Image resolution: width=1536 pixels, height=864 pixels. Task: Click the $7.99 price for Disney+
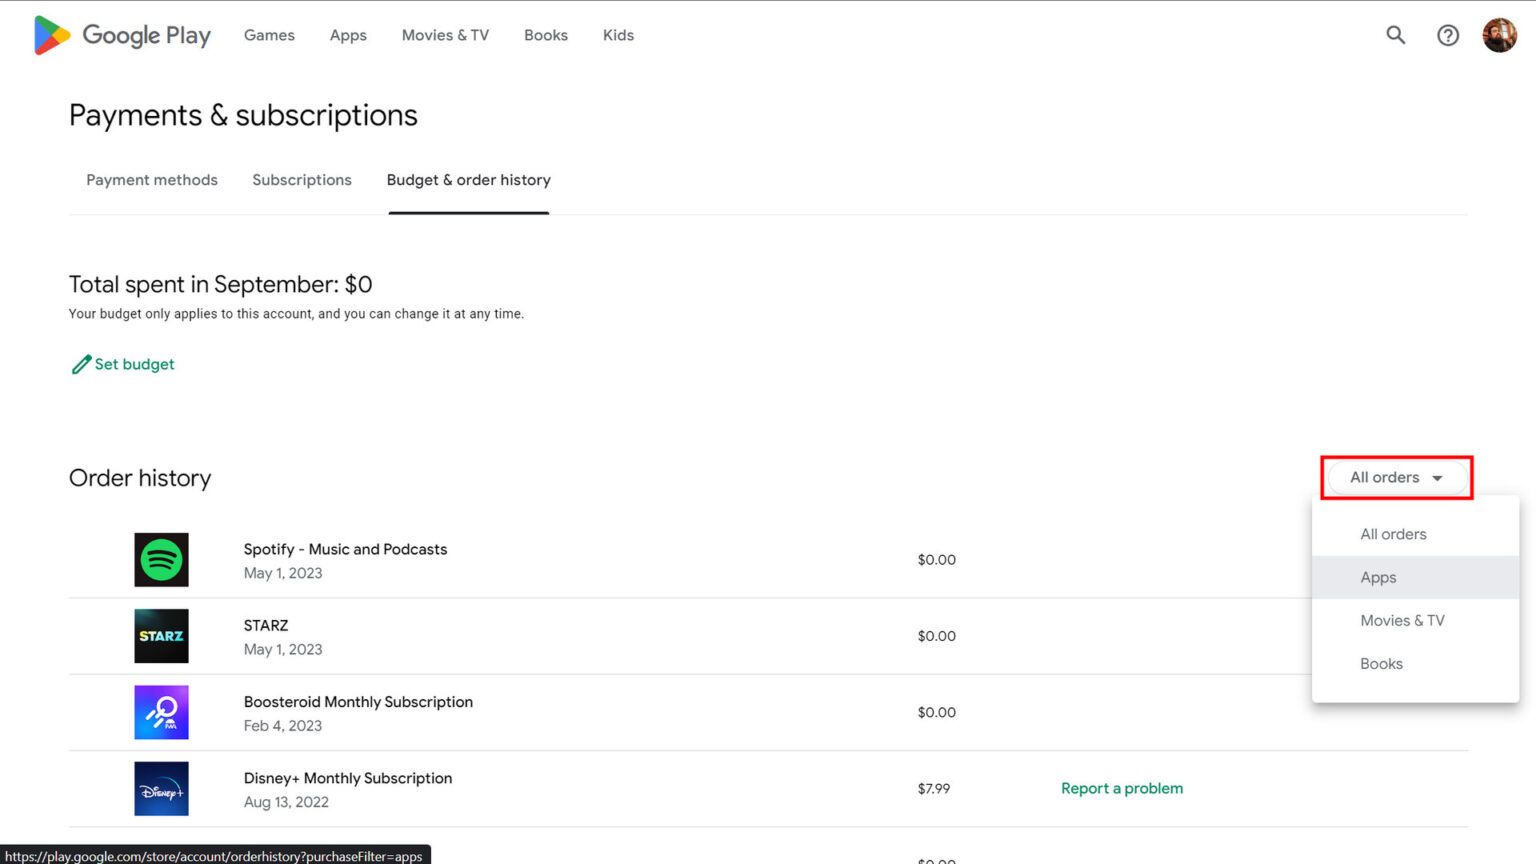[934, 789]
